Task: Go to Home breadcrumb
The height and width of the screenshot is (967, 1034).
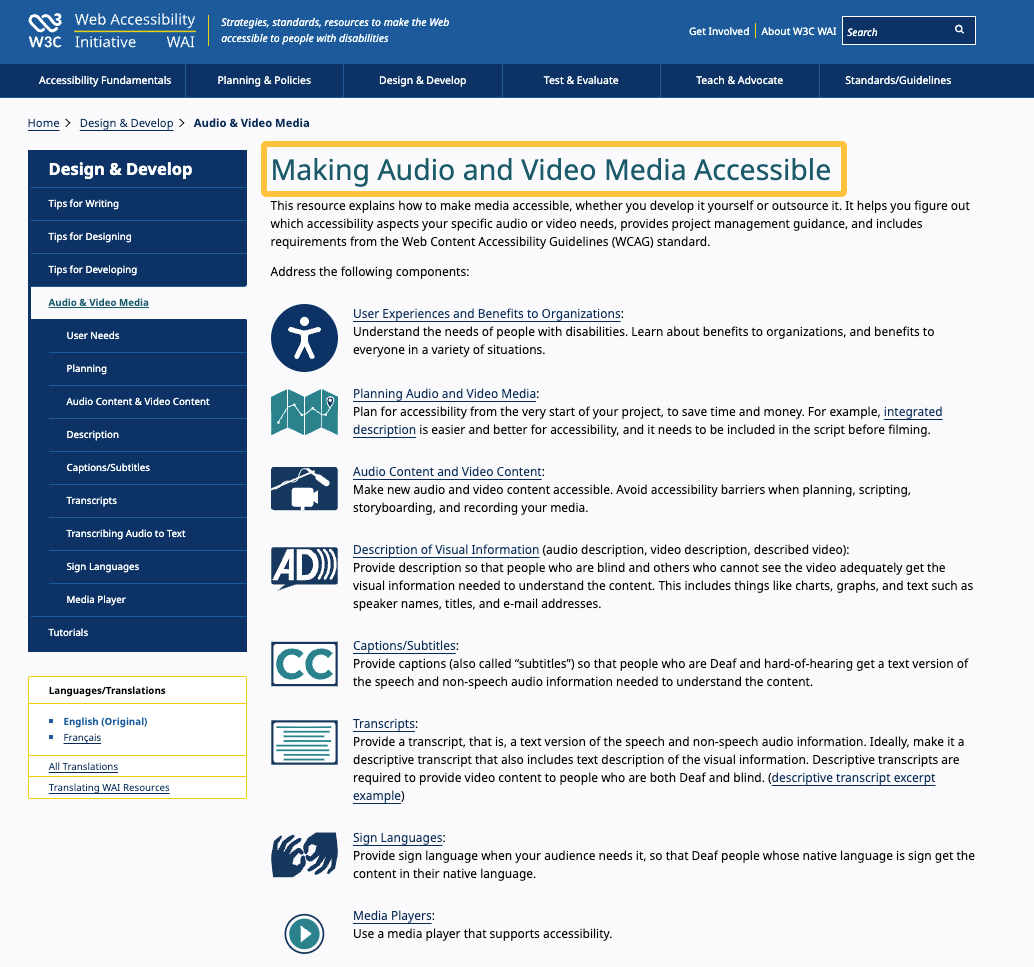Action: pyautogui.click(x=44, y=123)
